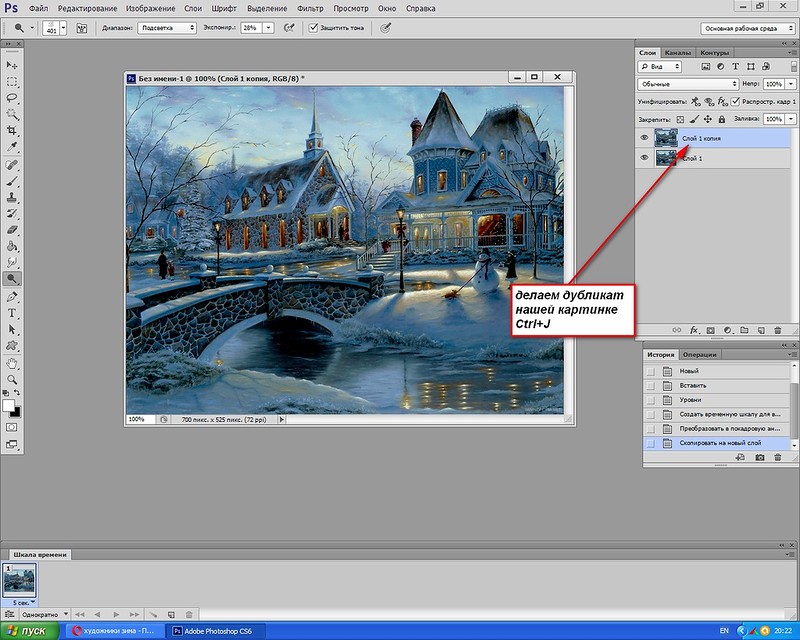800x640 pixels.
Task: Open the layer opacity Непр dropdown arrow
Action: point(791,84)
